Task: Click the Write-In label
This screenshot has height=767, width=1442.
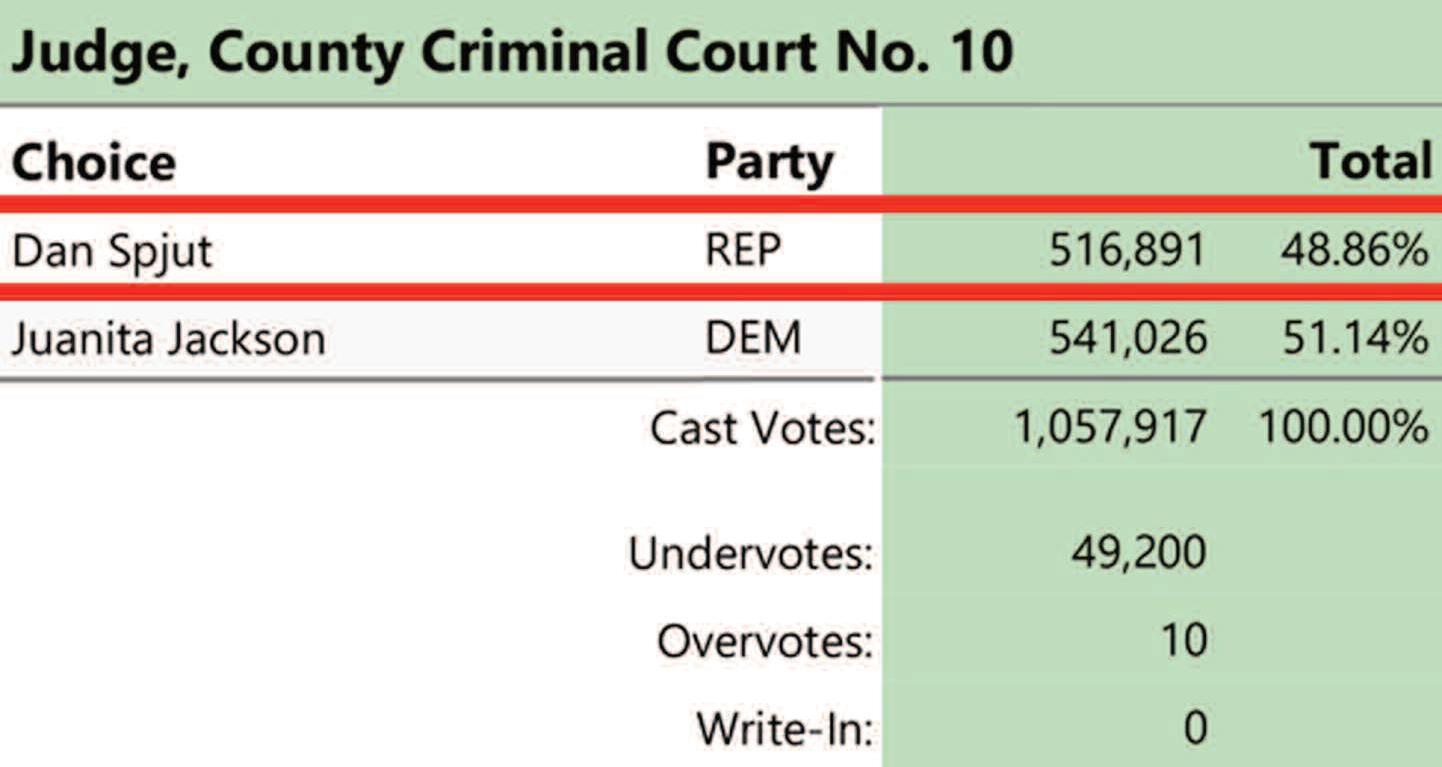Action: pos(784,728)
